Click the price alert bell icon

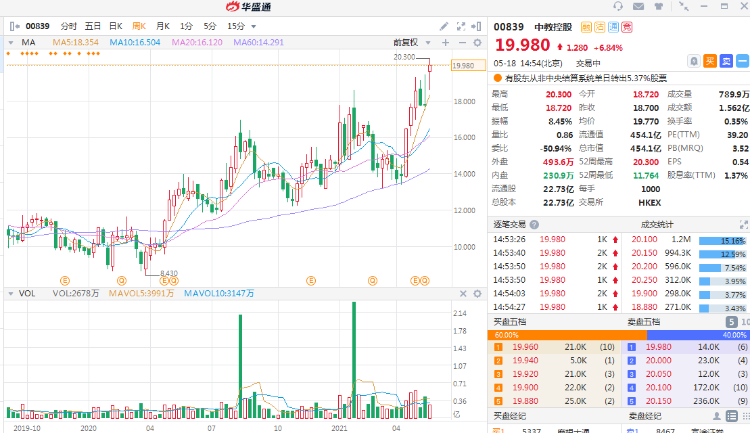coord(694,61)
